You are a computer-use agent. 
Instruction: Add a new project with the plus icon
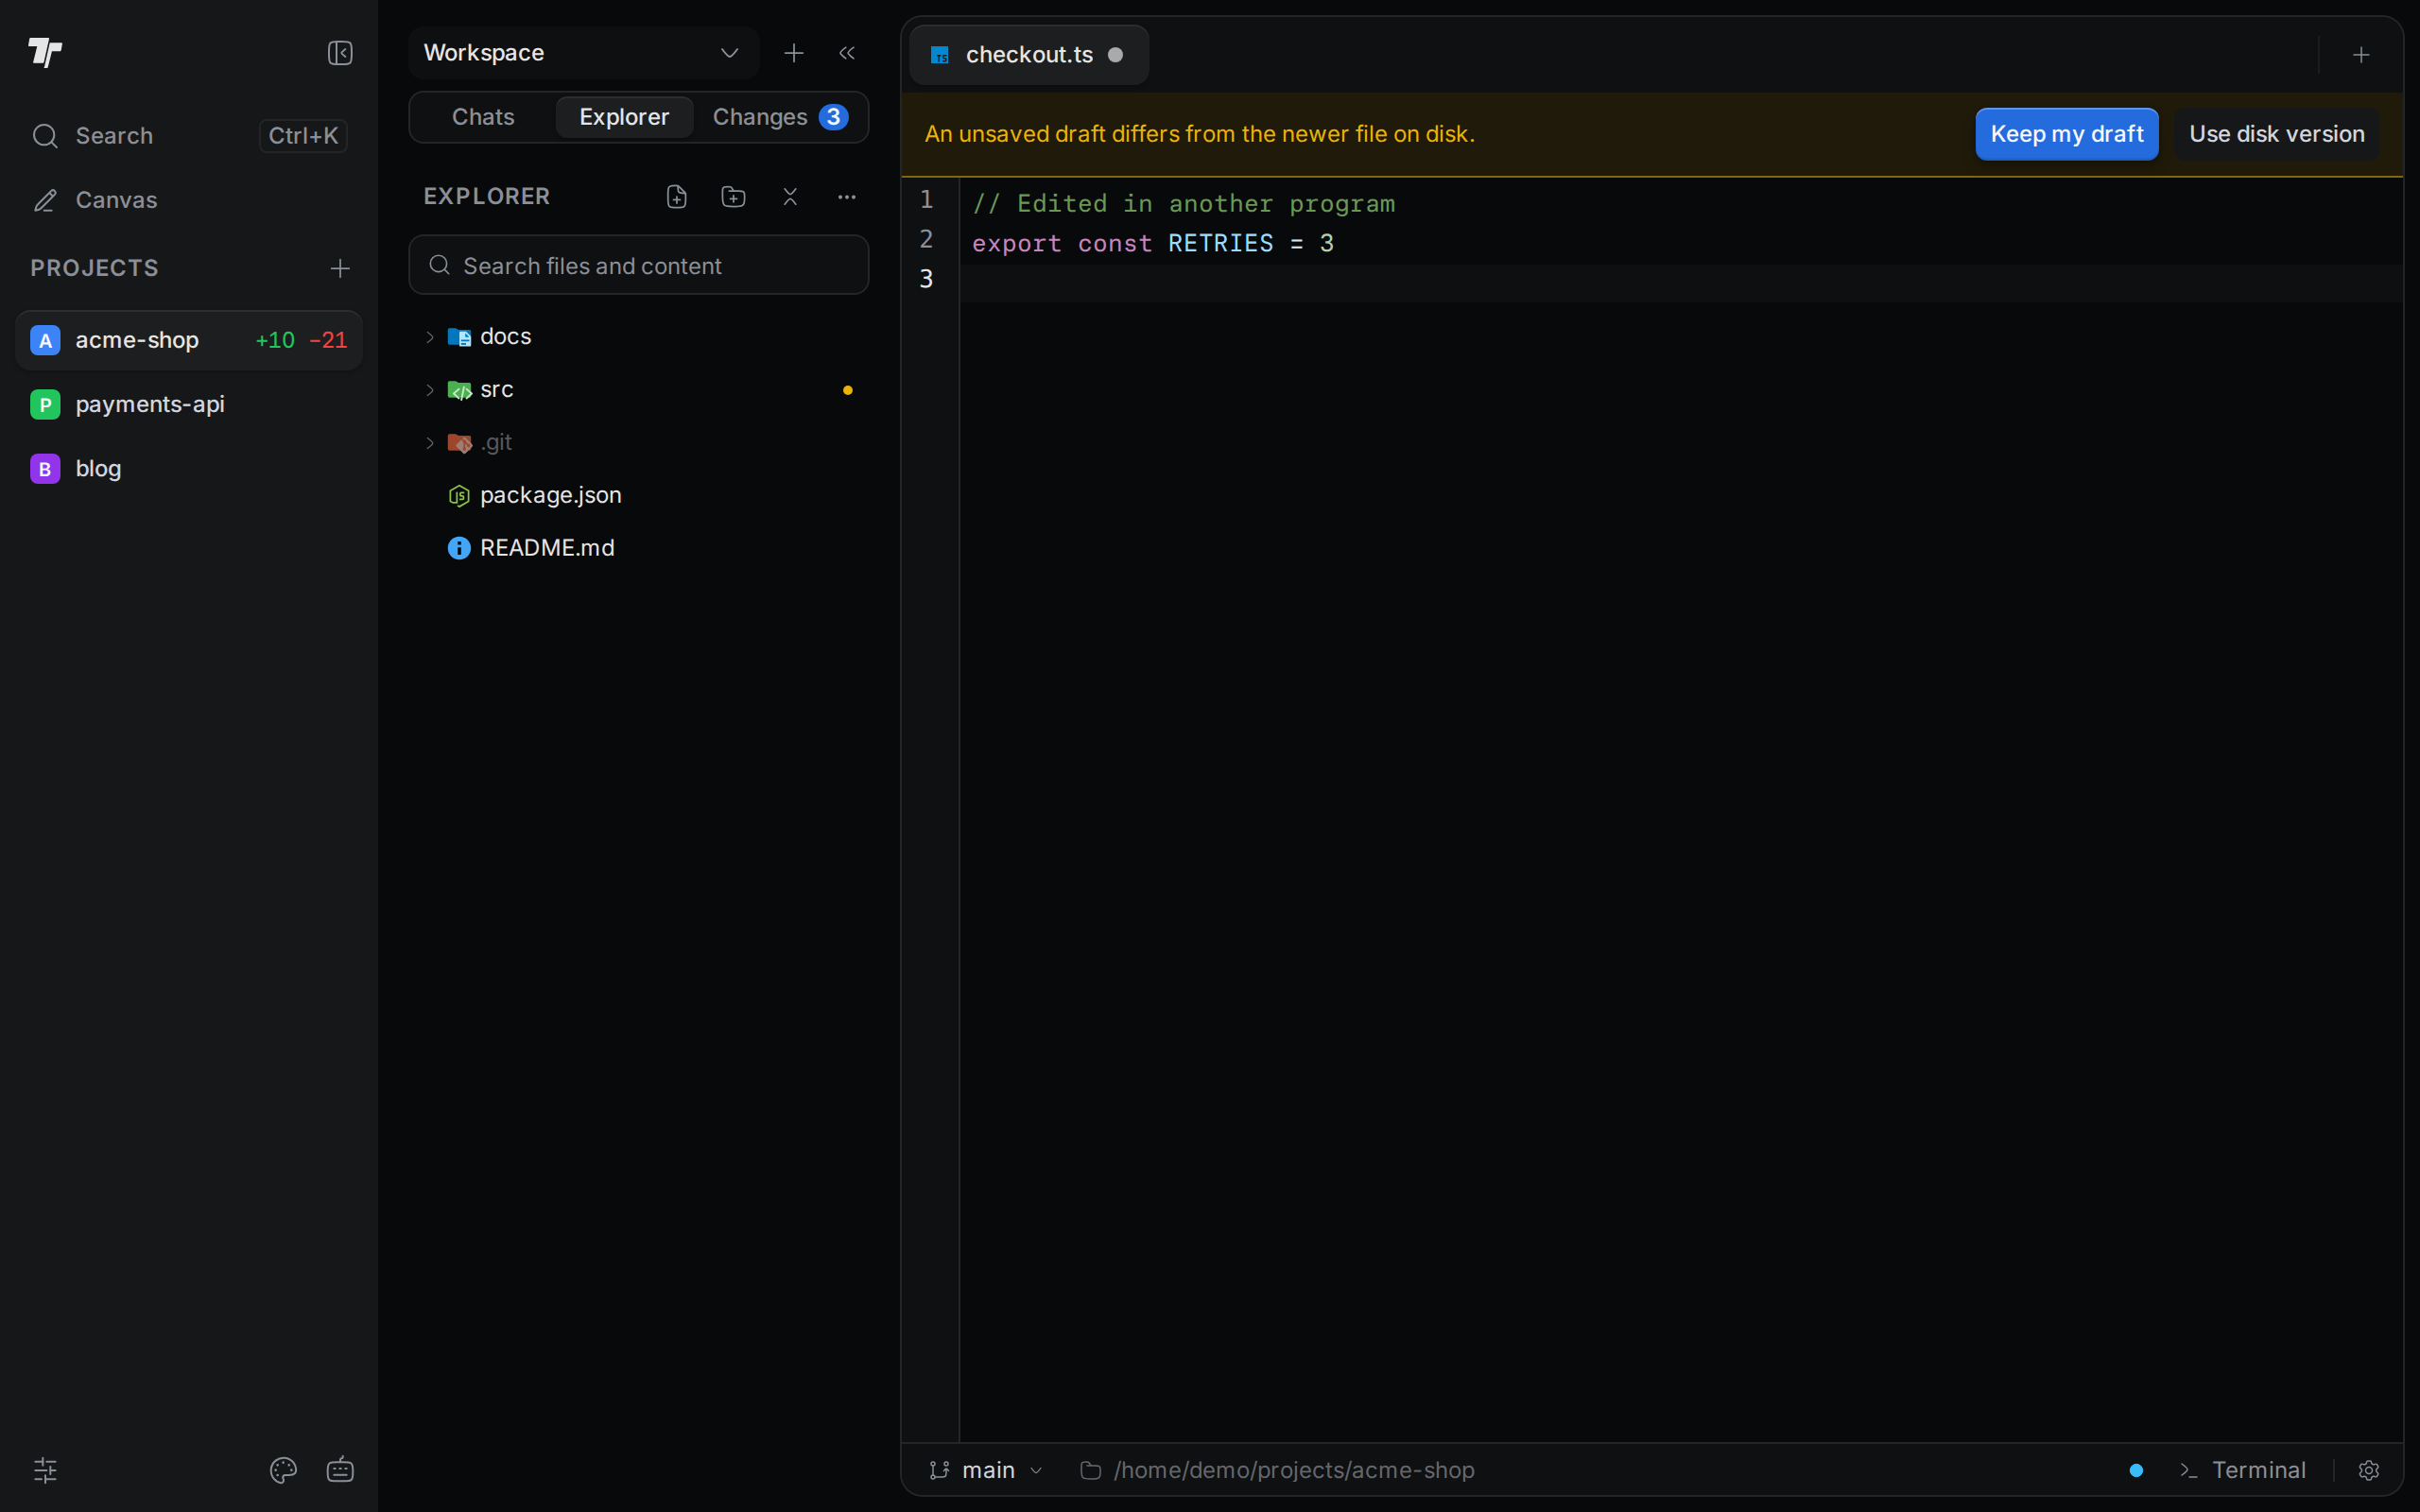340,268
